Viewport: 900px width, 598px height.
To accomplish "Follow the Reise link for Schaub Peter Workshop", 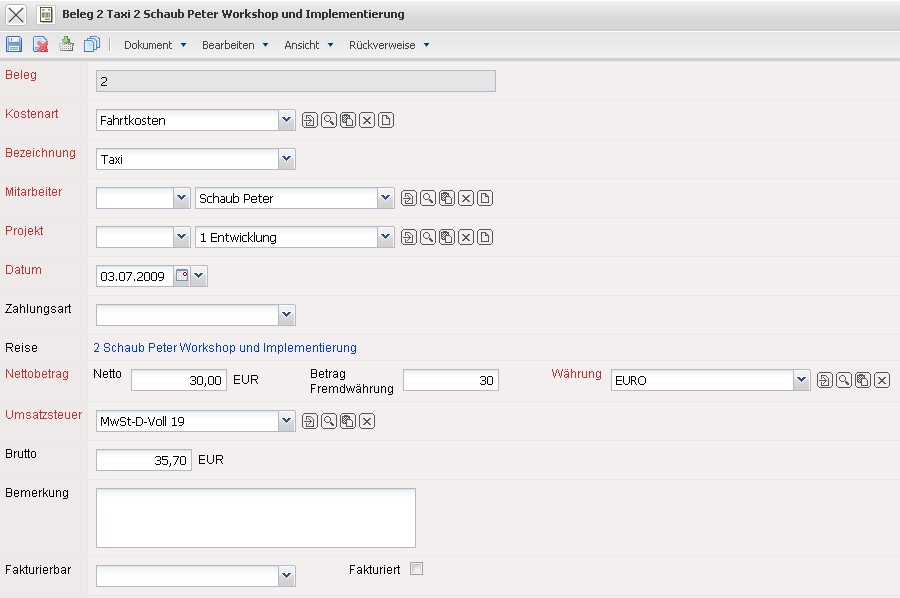I will point(225,348).
